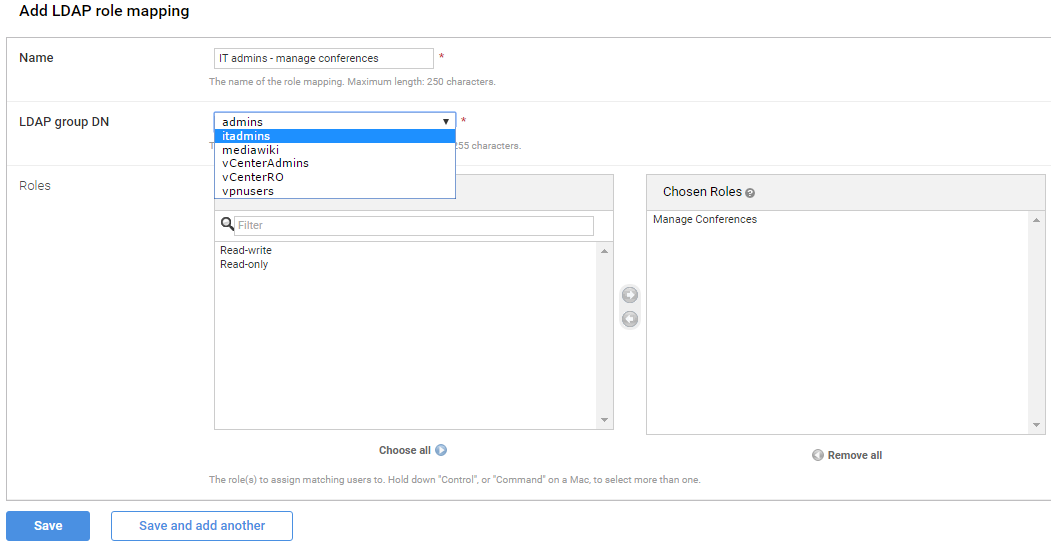Click the left arrow to remove selected role
Screen dimensions: 1051x549
pyautogui.click(x=630, y=319)
